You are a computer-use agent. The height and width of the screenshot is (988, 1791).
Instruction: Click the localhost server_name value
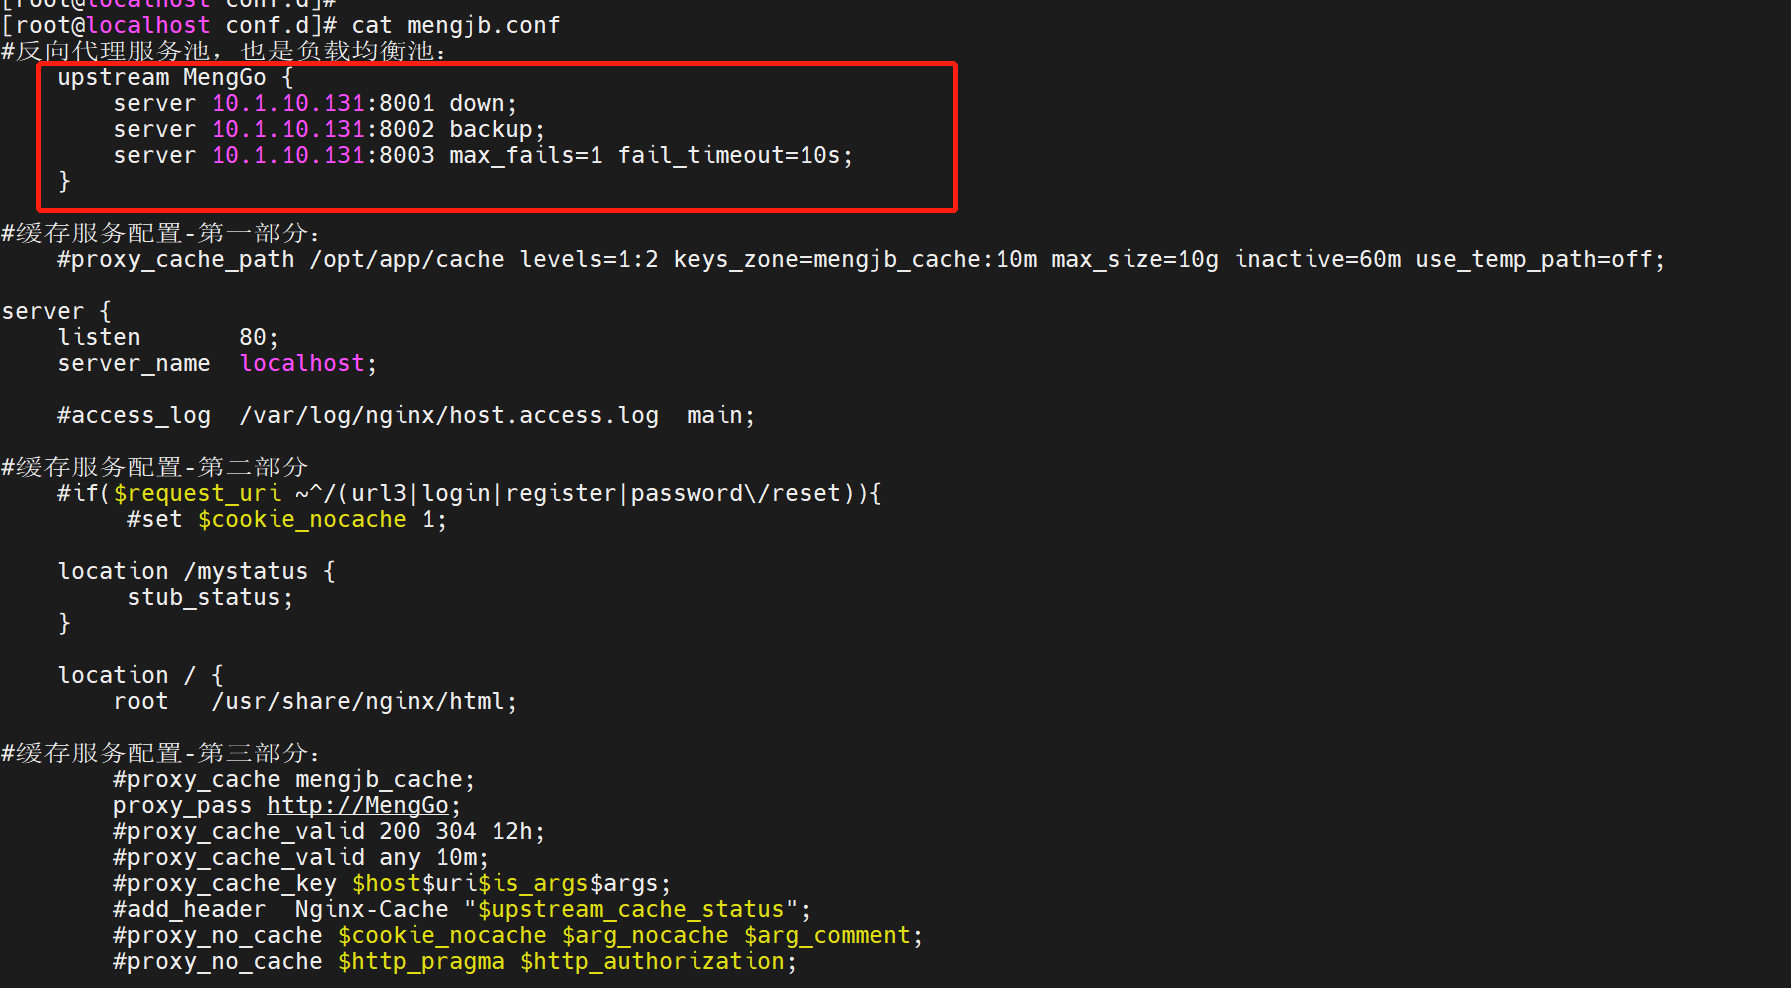[302, 363]
